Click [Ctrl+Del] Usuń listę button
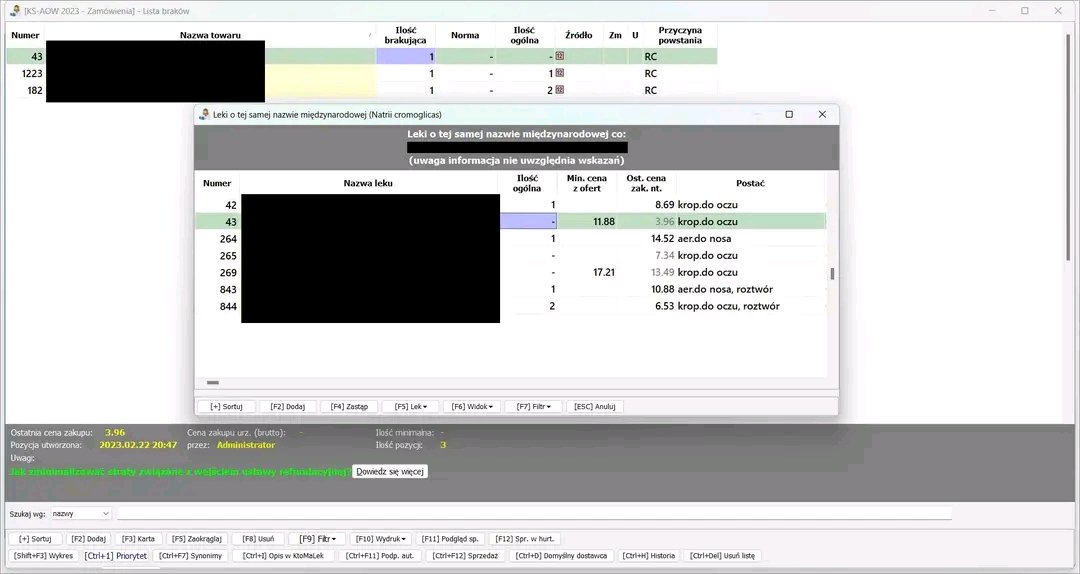1080x574 pixels. click(x=722, y=555)
